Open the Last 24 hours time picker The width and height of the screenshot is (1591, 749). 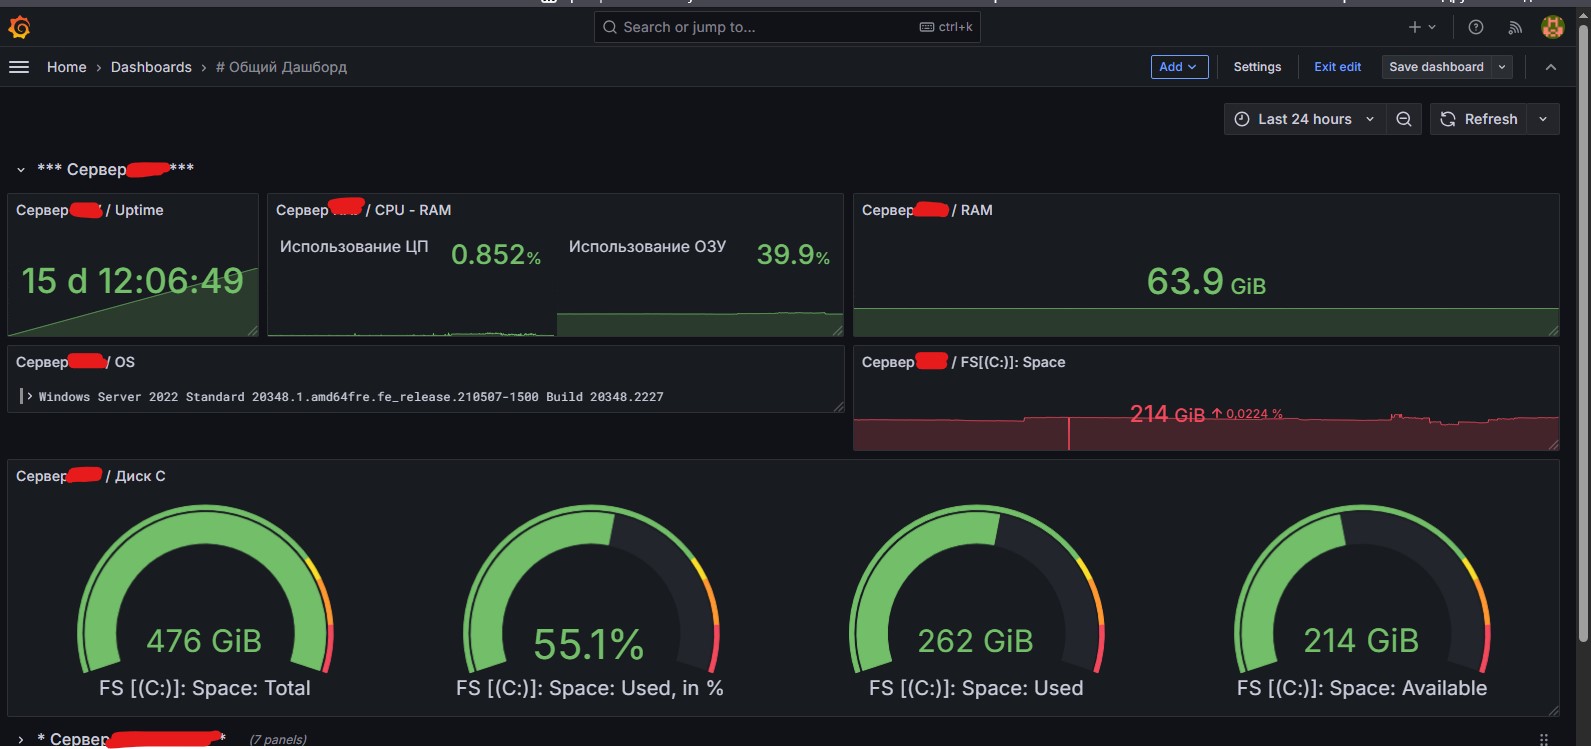click(1304, 119)
